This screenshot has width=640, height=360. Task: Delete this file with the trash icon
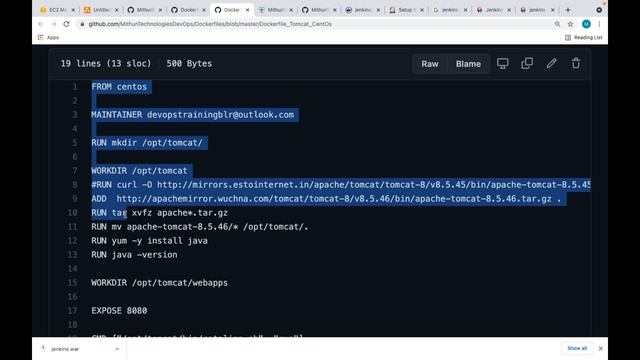(x=576, y=63)
